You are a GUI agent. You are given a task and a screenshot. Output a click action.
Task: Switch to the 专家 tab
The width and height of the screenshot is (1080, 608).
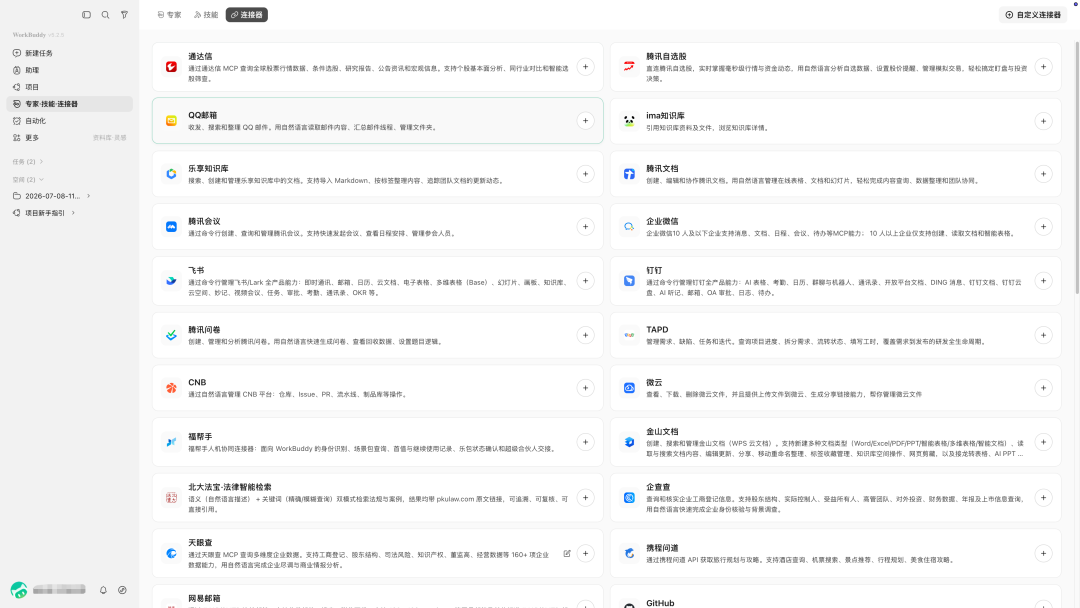tap(169, 14)
